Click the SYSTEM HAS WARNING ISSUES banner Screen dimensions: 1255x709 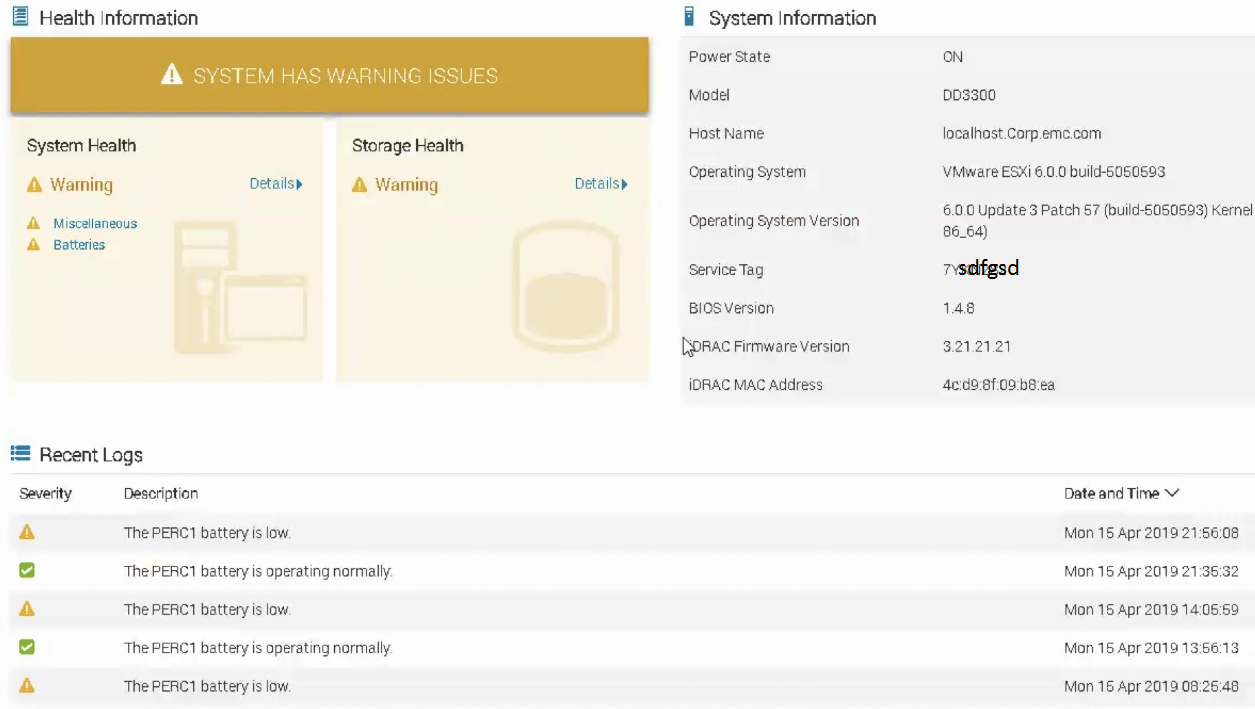coord(330,75)
